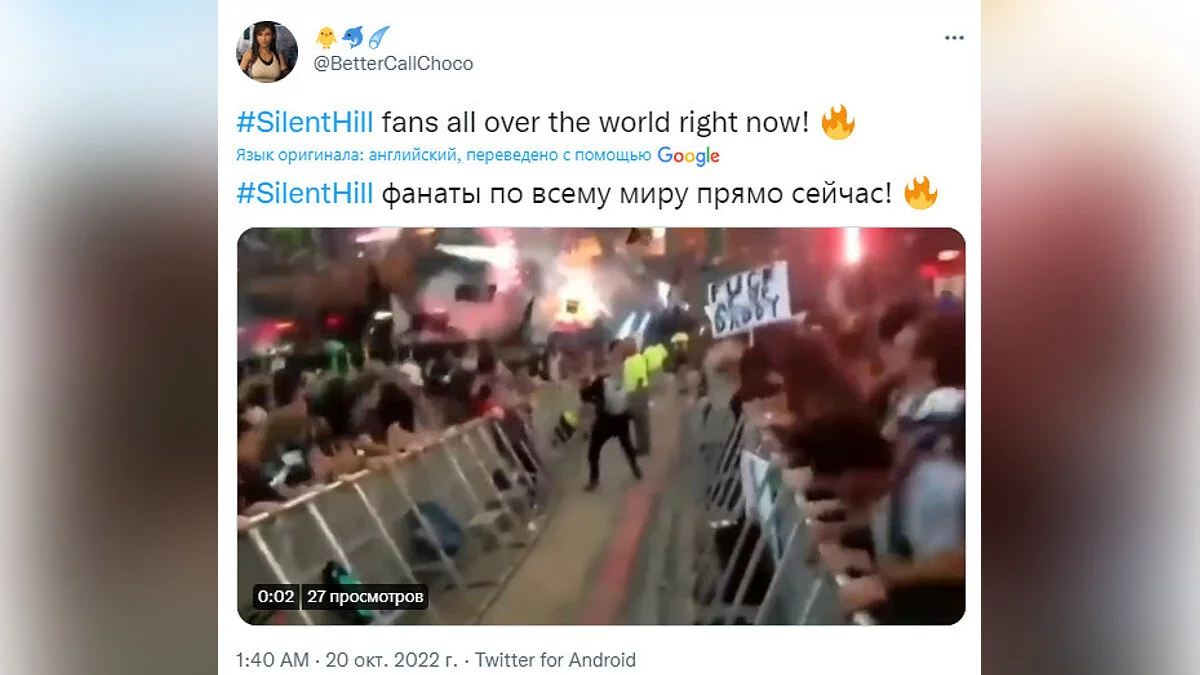Click the 0:02 video time badge
1200x675 pixels.
(x=276, y=597)
